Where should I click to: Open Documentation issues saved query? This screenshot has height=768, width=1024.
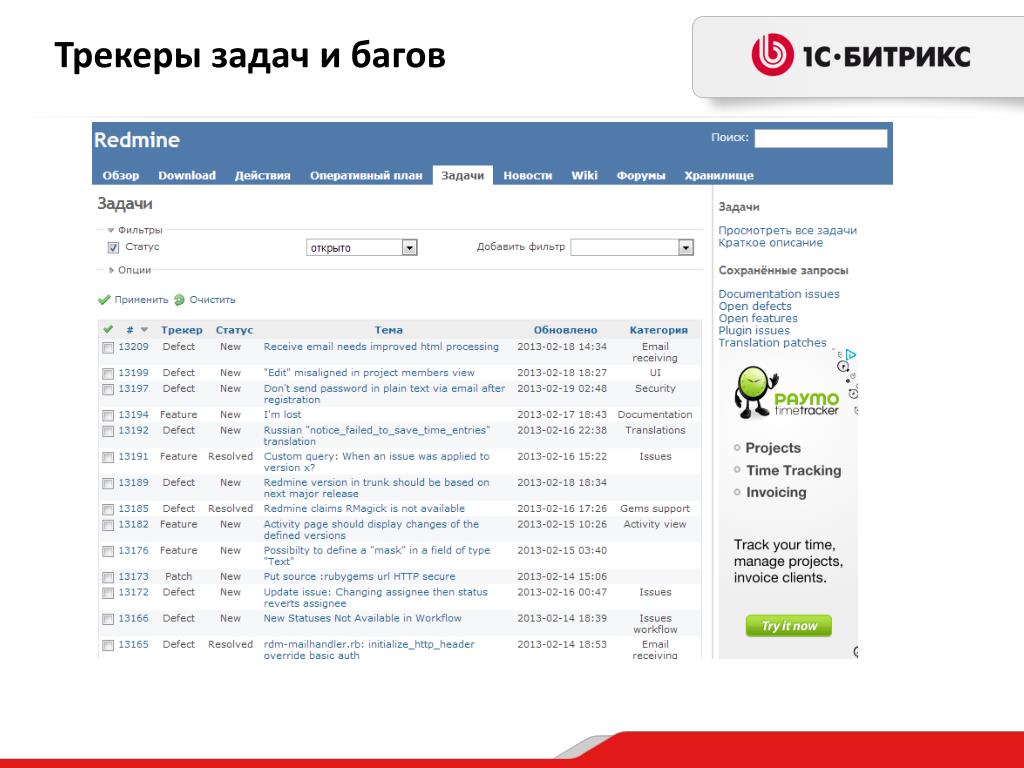tap(779, 294)
